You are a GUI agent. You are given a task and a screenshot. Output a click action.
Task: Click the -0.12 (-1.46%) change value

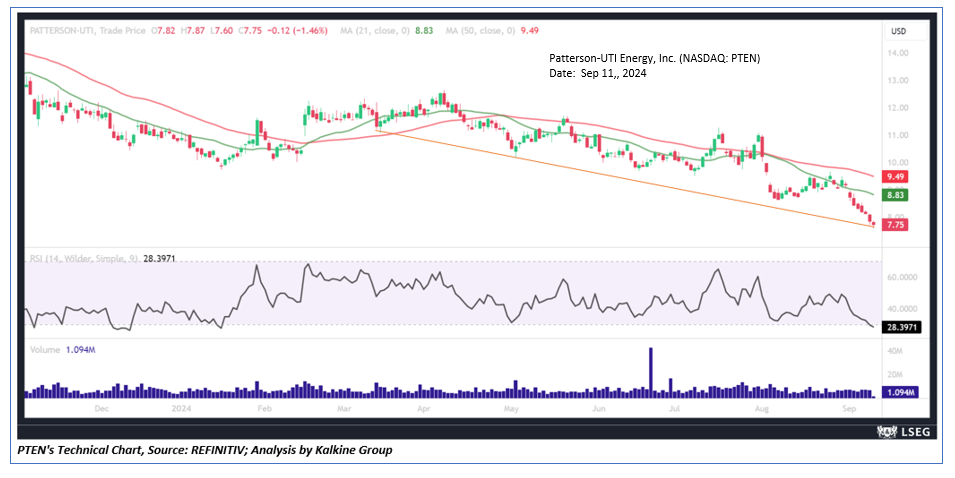point(296,30)
